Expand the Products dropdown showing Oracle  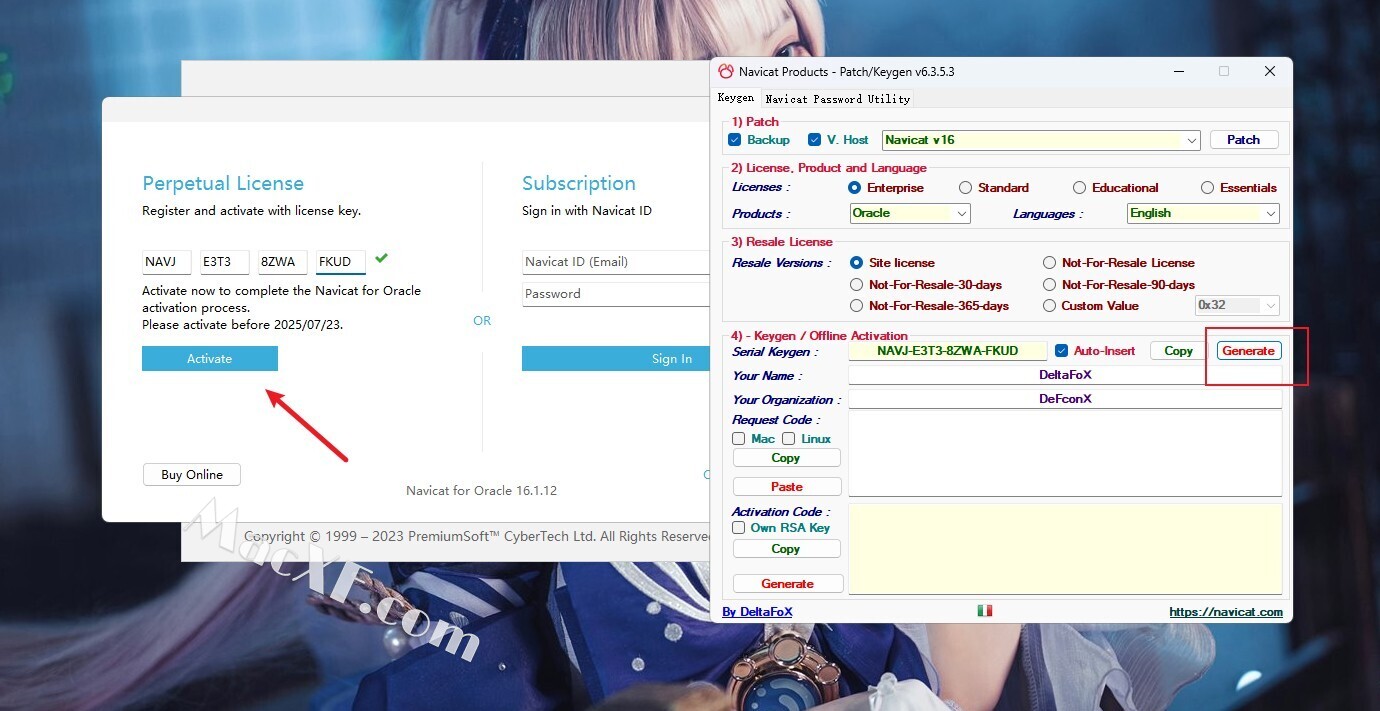(x=910, y=213)
